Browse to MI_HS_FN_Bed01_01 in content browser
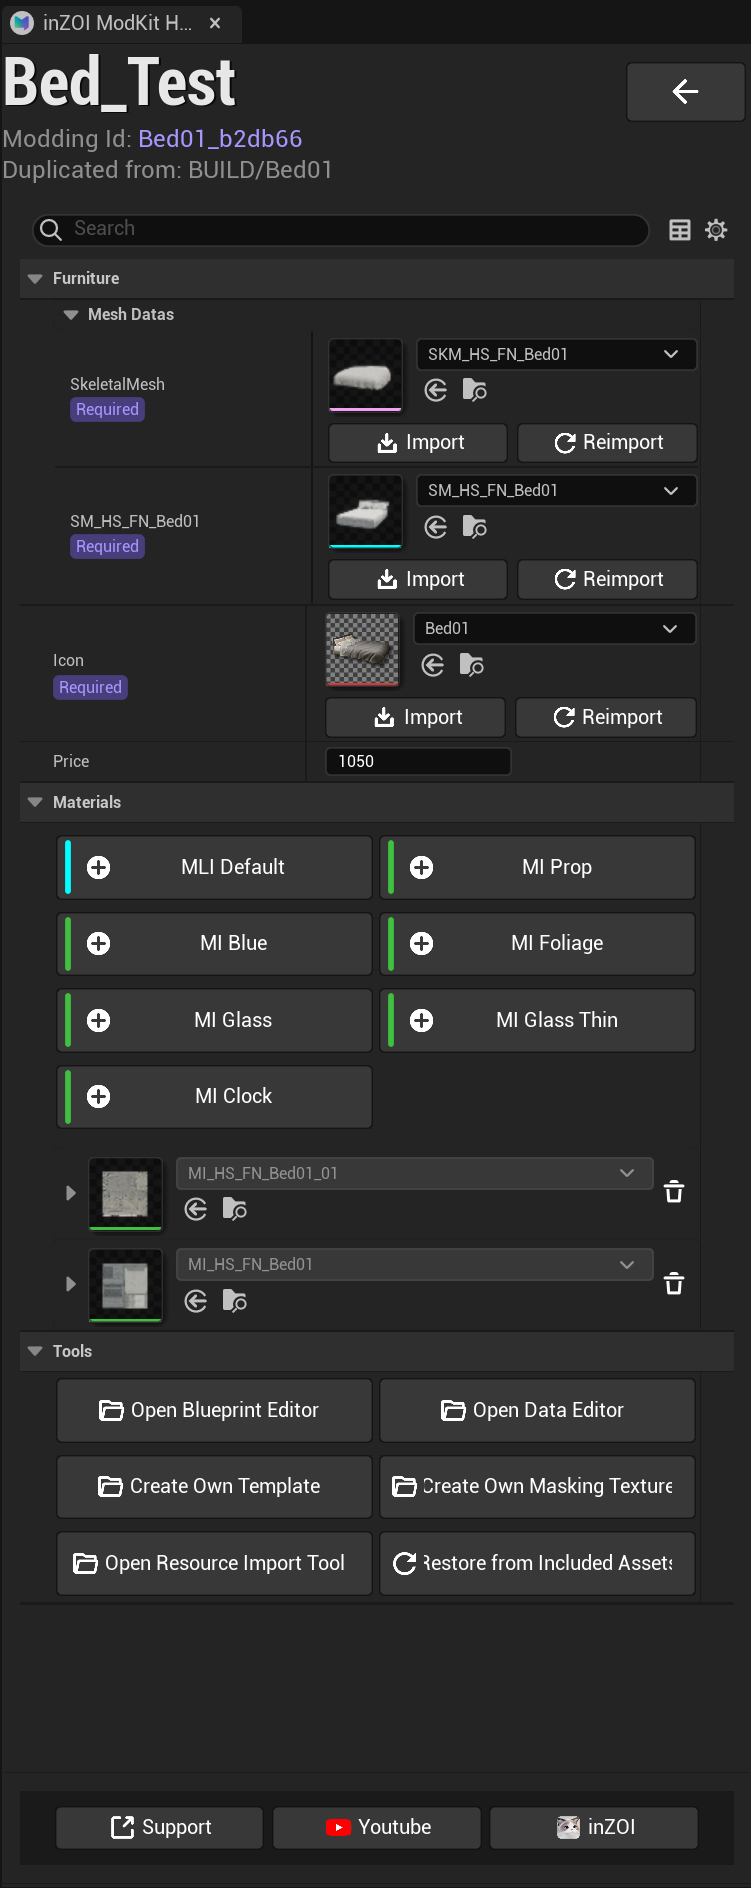 click(235, 1210)
